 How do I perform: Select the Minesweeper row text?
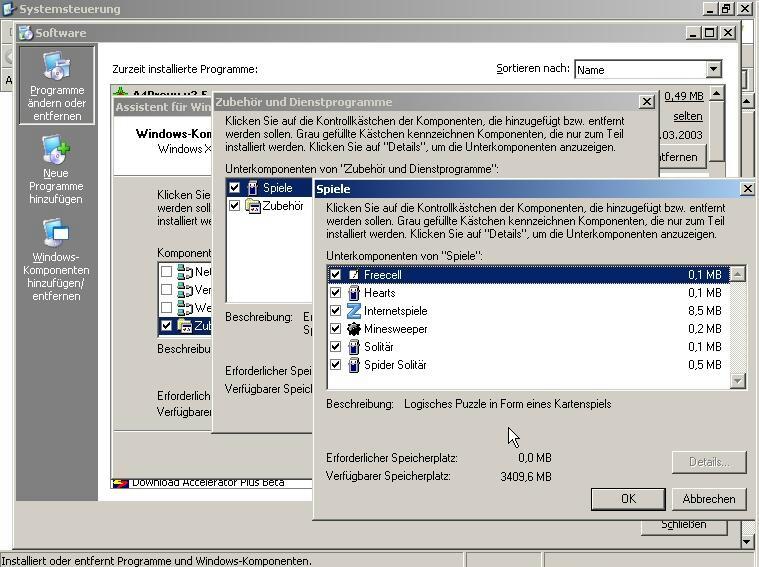[395, 329]
